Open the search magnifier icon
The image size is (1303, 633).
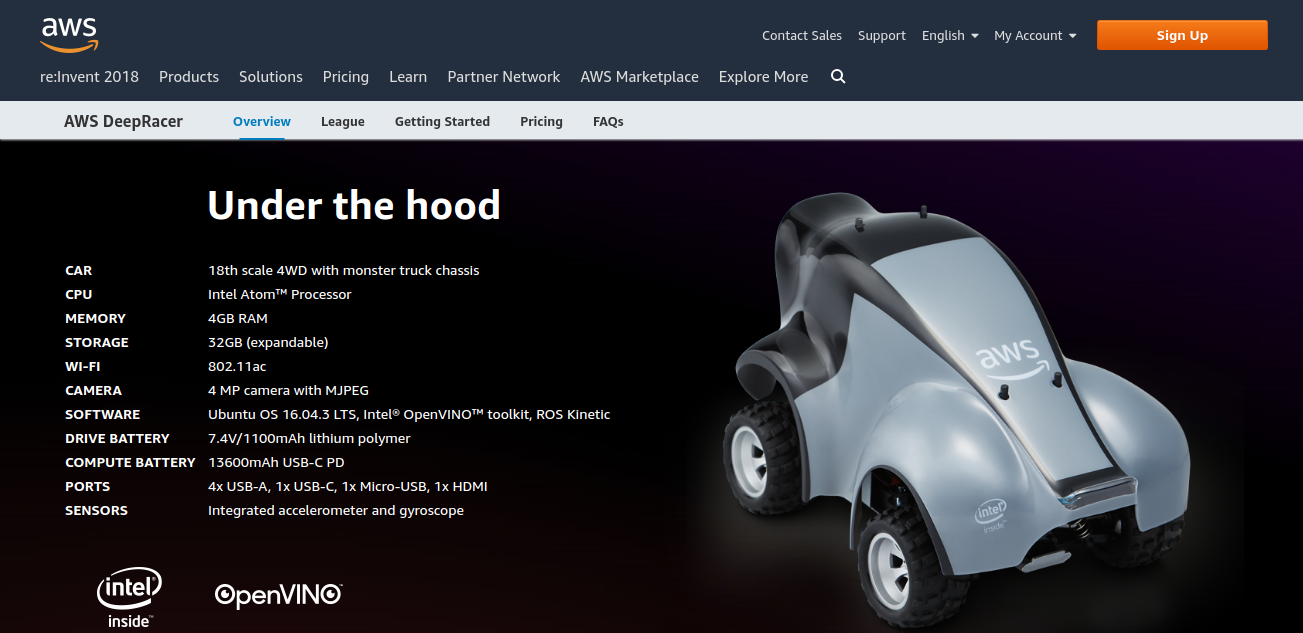click(x=838, y=76)
